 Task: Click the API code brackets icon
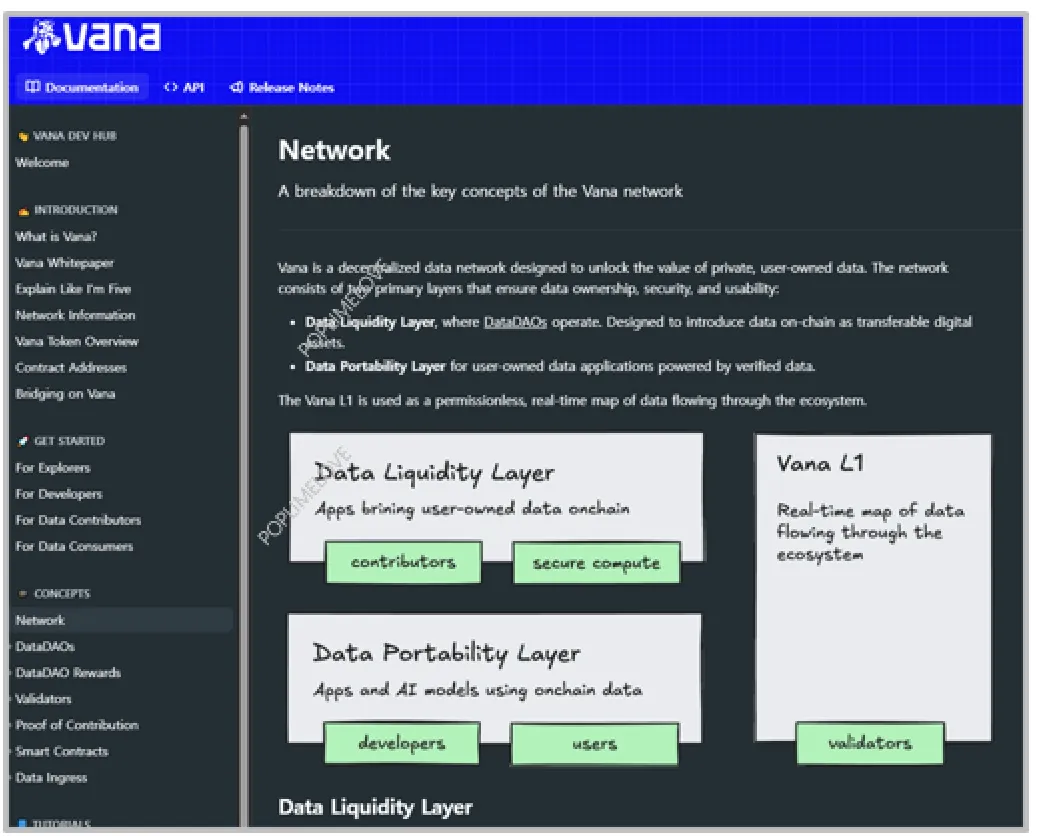point(171,87)
